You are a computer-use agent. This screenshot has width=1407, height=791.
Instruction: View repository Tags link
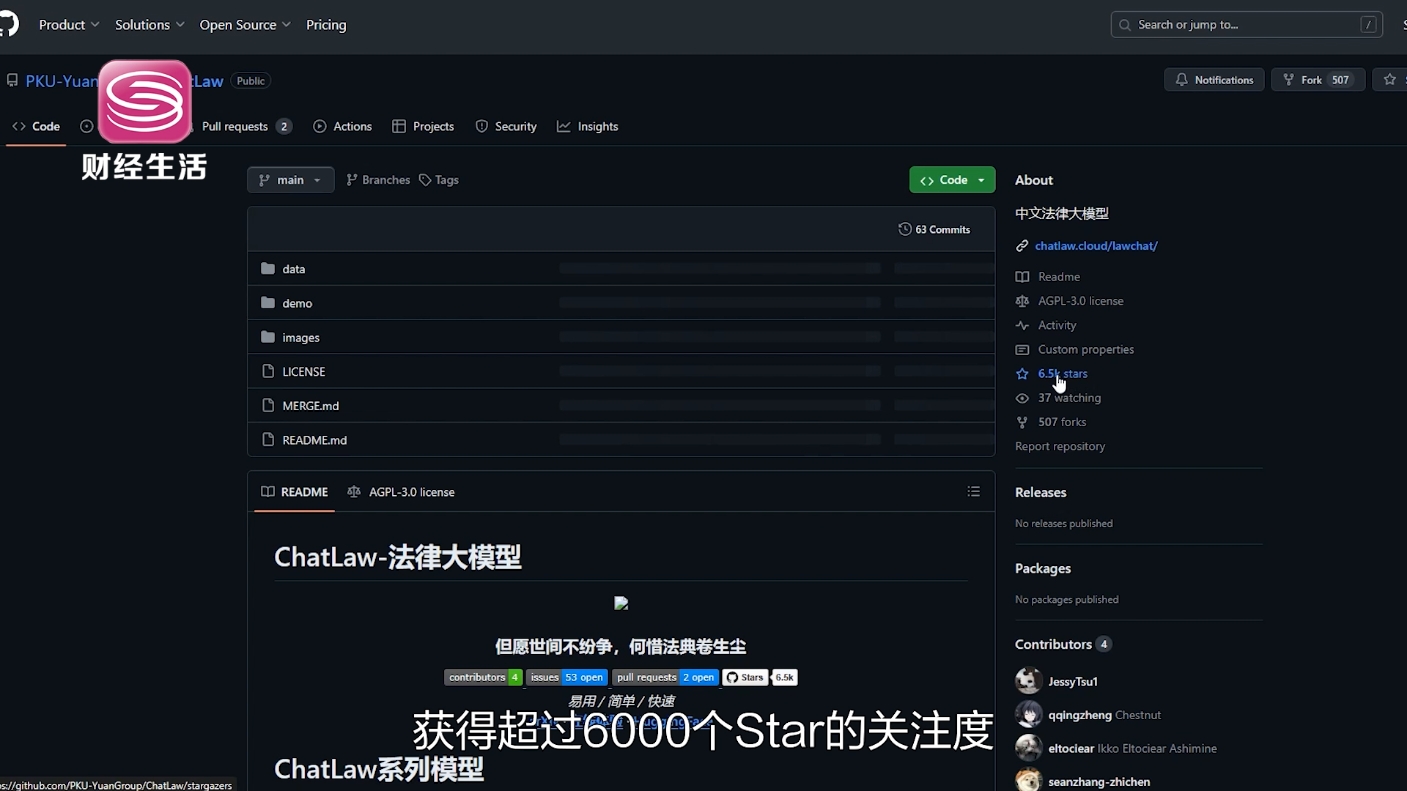pyautogui.click(x=439, y=180)
